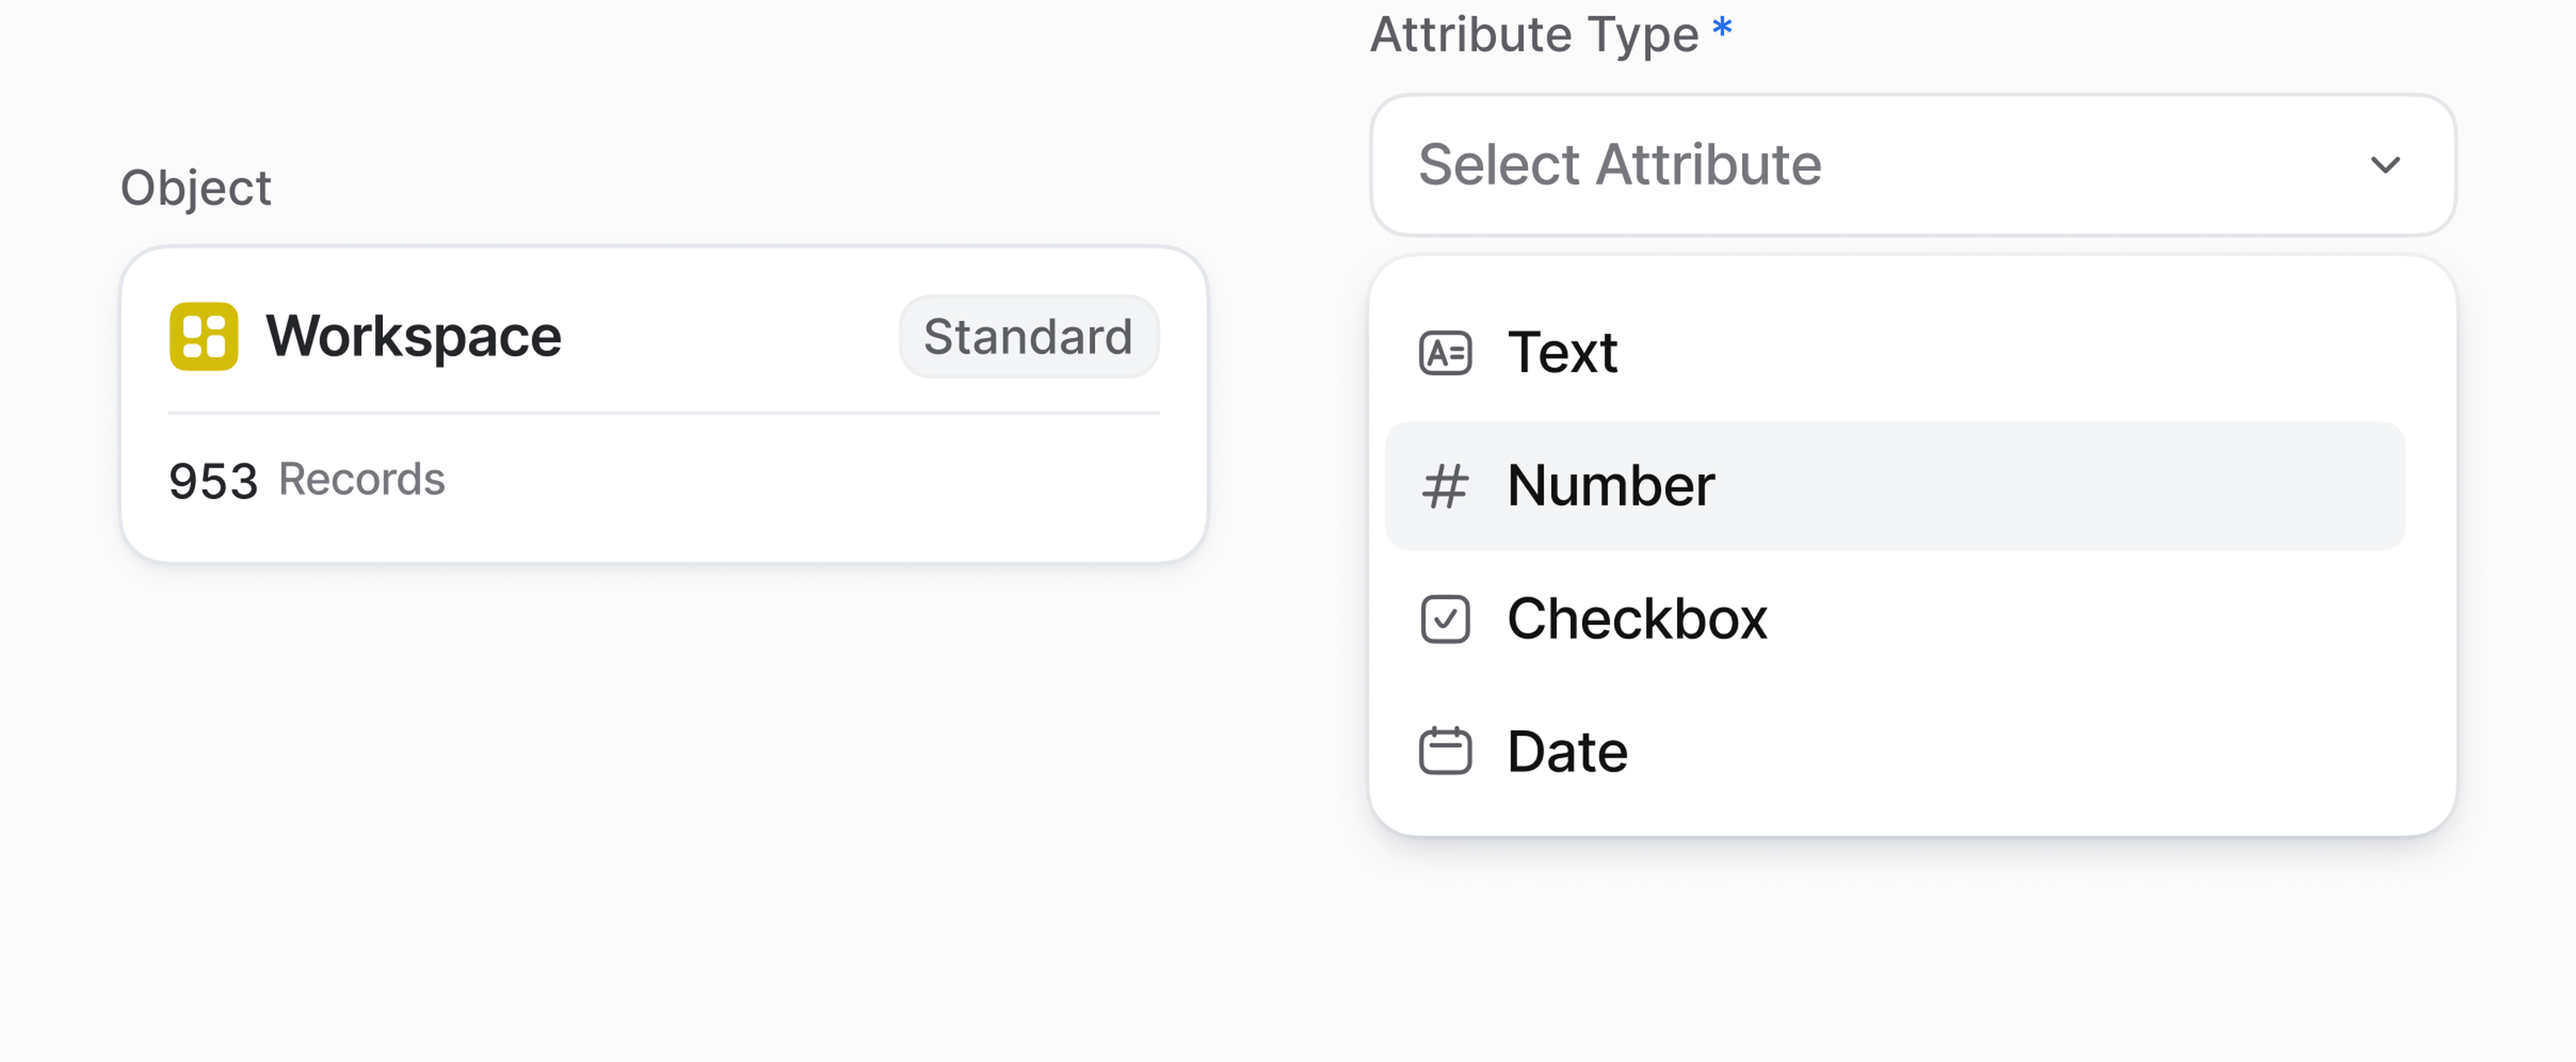
Task: Click the yellow Workspace object icon
Action: pos(204,336)
